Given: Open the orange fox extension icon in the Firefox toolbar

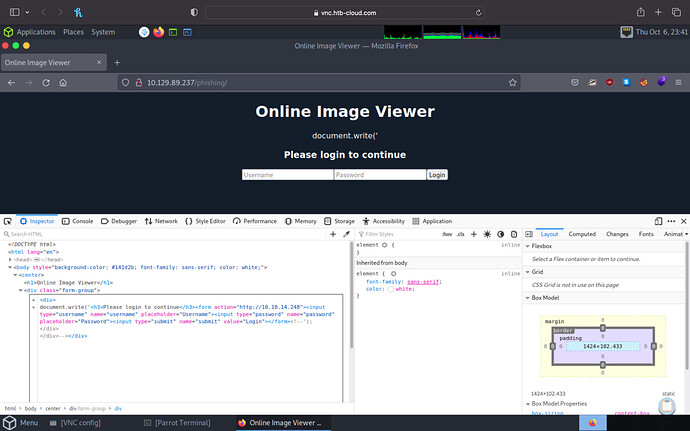Looking at the screenshot, I should click(644, 82).
